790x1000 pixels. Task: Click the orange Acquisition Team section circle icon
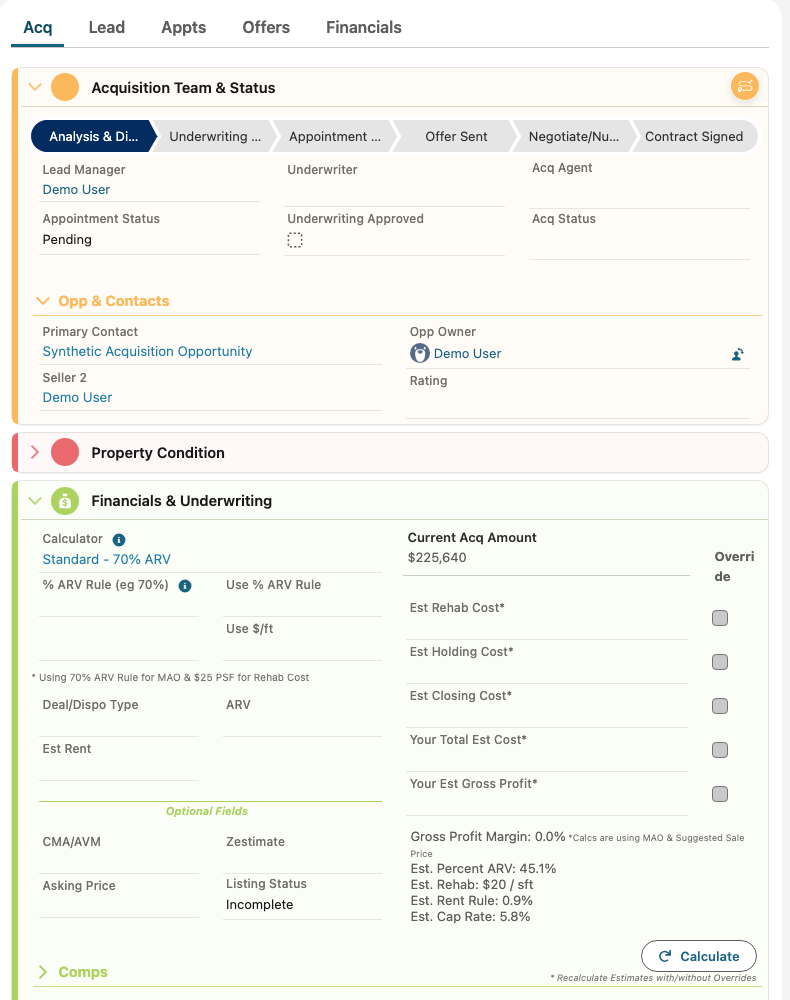pos(65,87)
